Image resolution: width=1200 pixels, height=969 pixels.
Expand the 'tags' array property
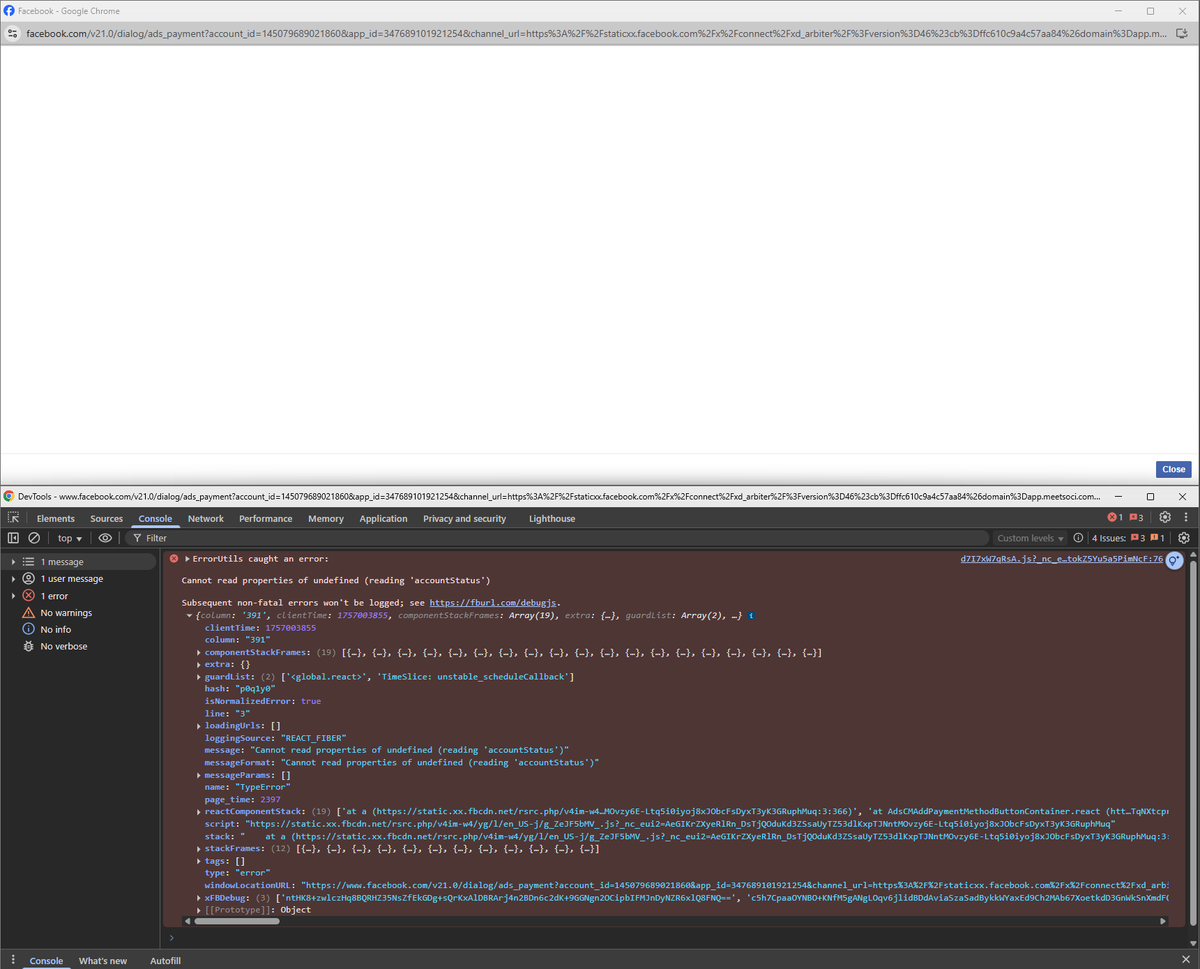(199, 860)
